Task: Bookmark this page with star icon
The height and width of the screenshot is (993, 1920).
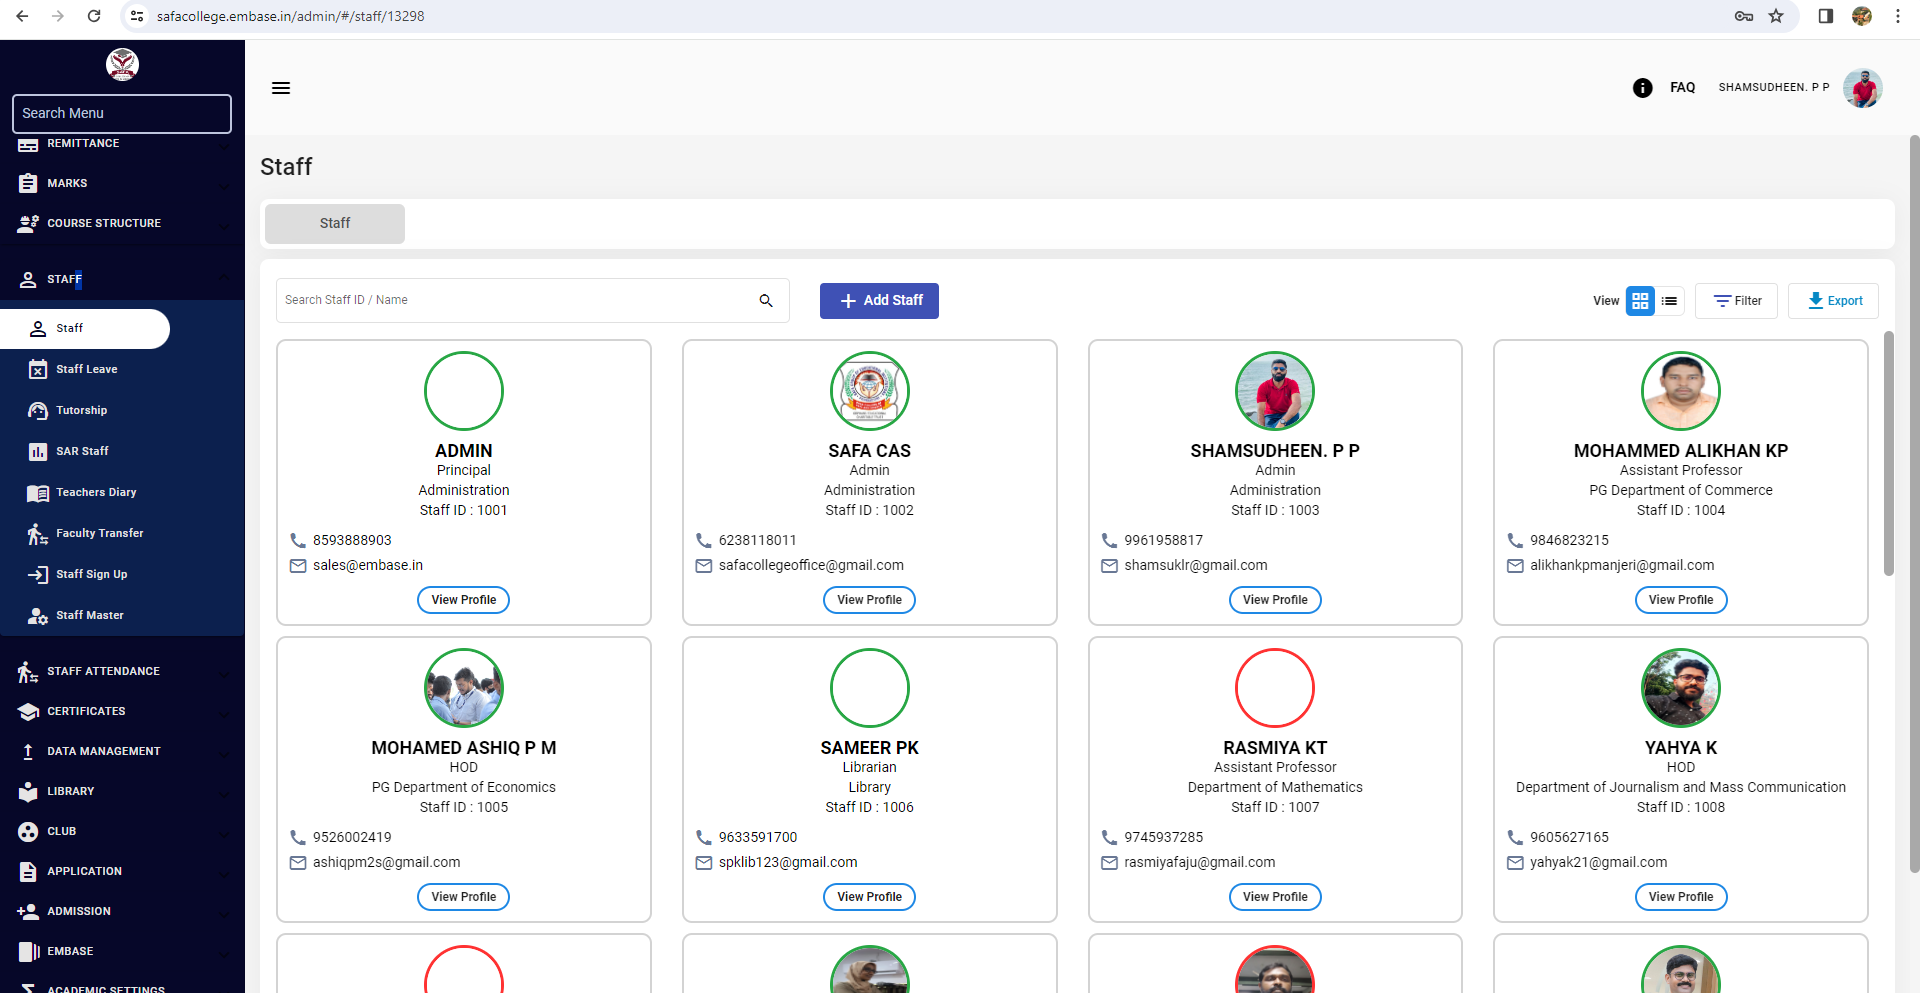Action: pyautogui.click(x=1776, y=16)
